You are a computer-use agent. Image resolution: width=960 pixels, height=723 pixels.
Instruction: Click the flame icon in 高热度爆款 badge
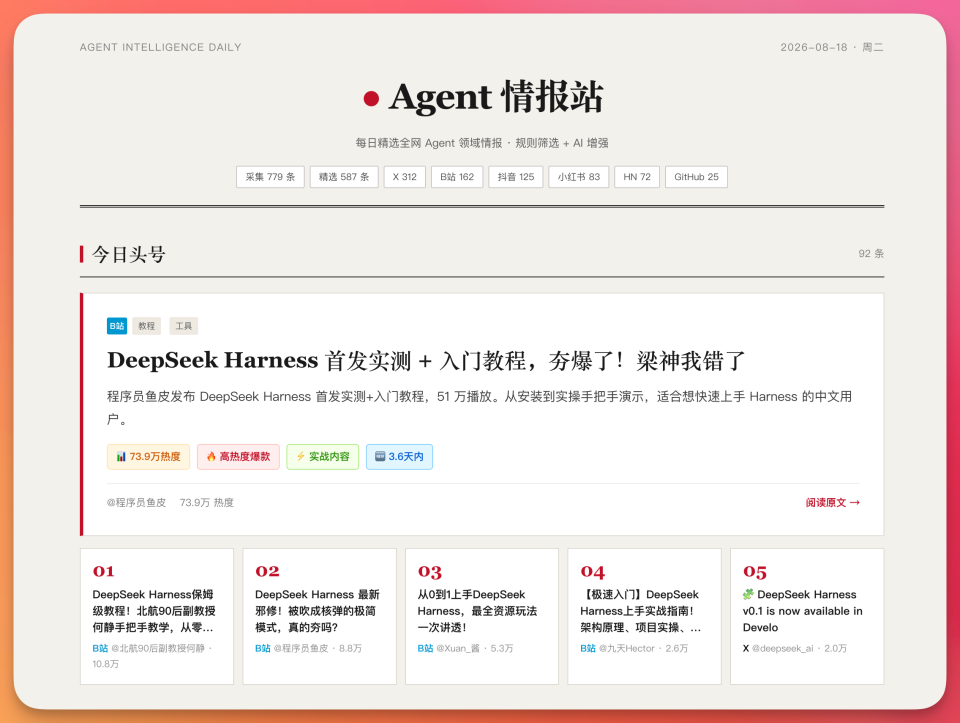[211, 457]
